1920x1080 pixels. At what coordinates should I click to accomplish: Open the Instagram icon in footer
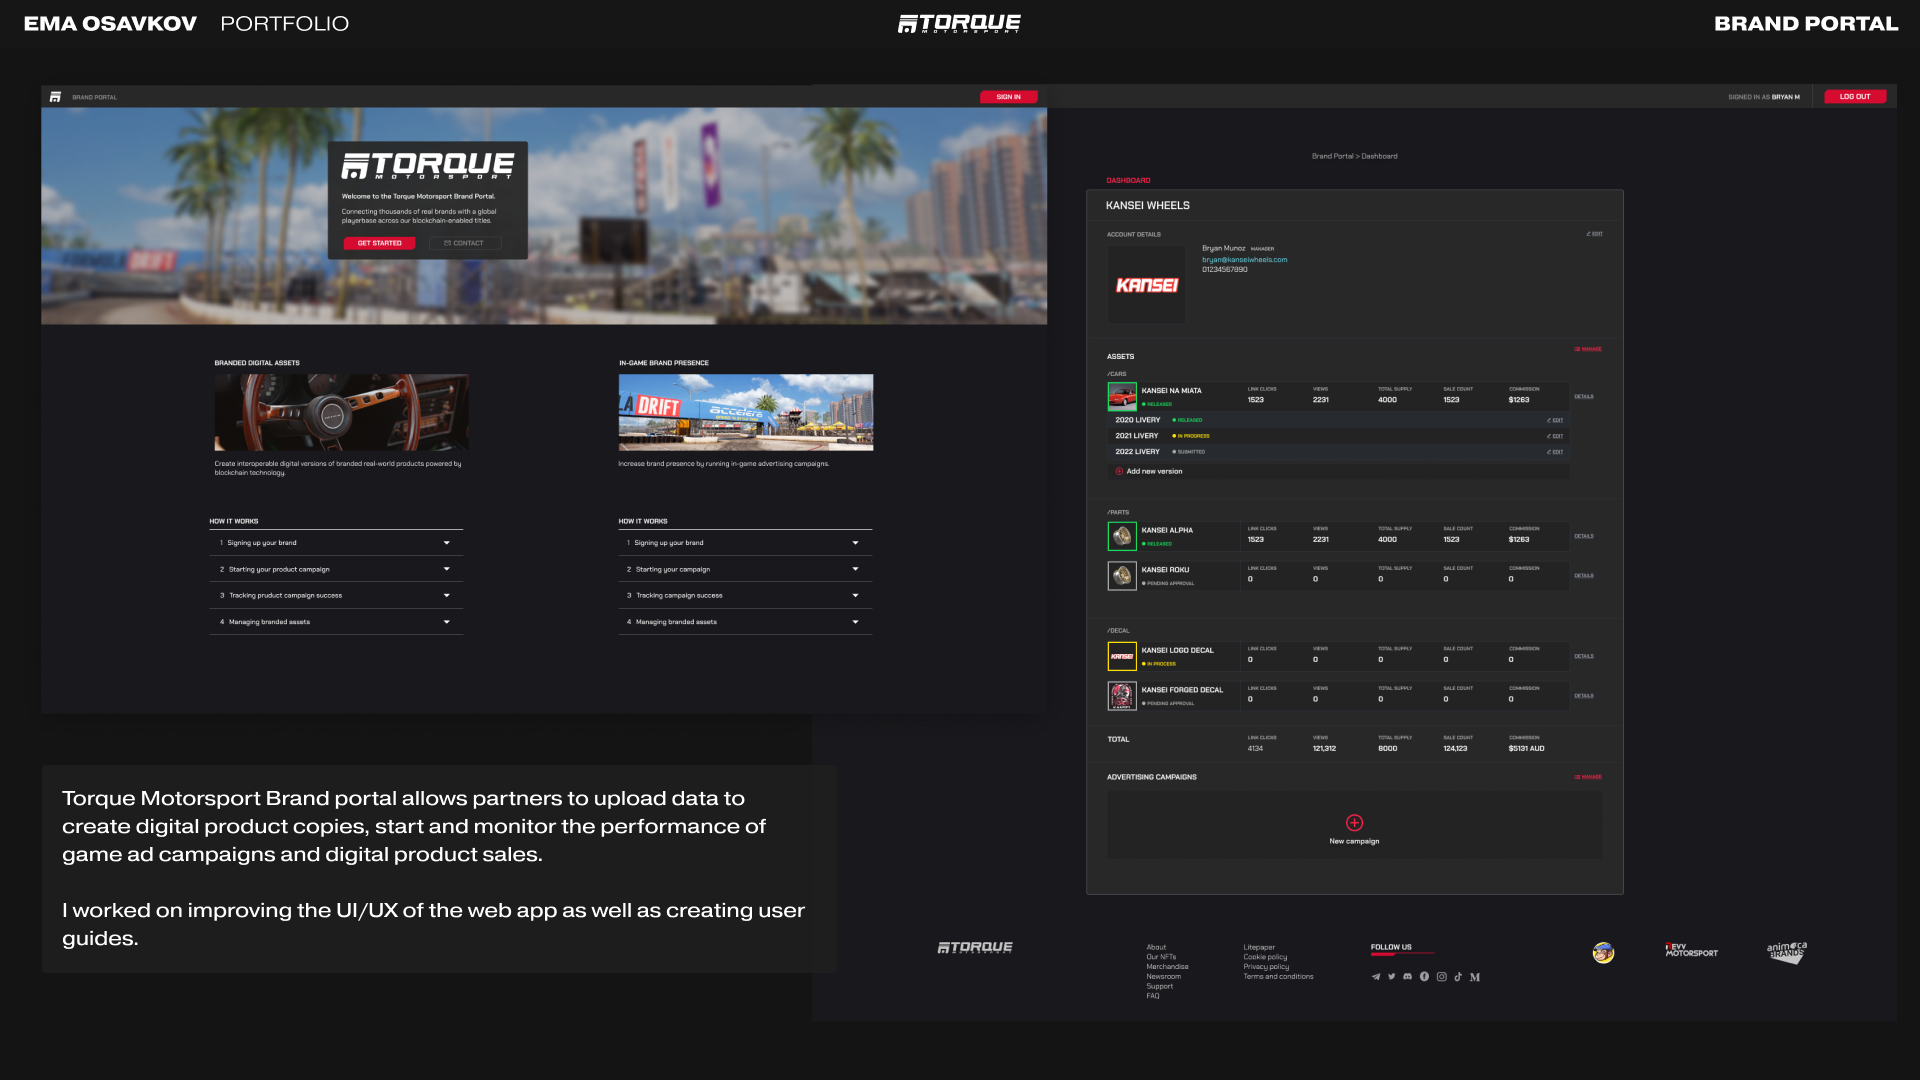(1441, 977)
